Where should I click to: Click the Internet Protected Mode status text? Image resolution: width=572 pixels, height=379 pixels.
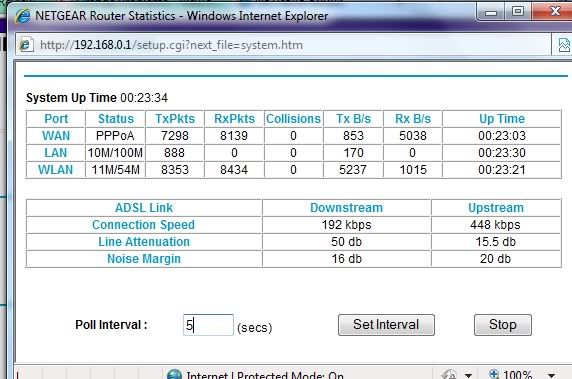[x=265, y=375]
